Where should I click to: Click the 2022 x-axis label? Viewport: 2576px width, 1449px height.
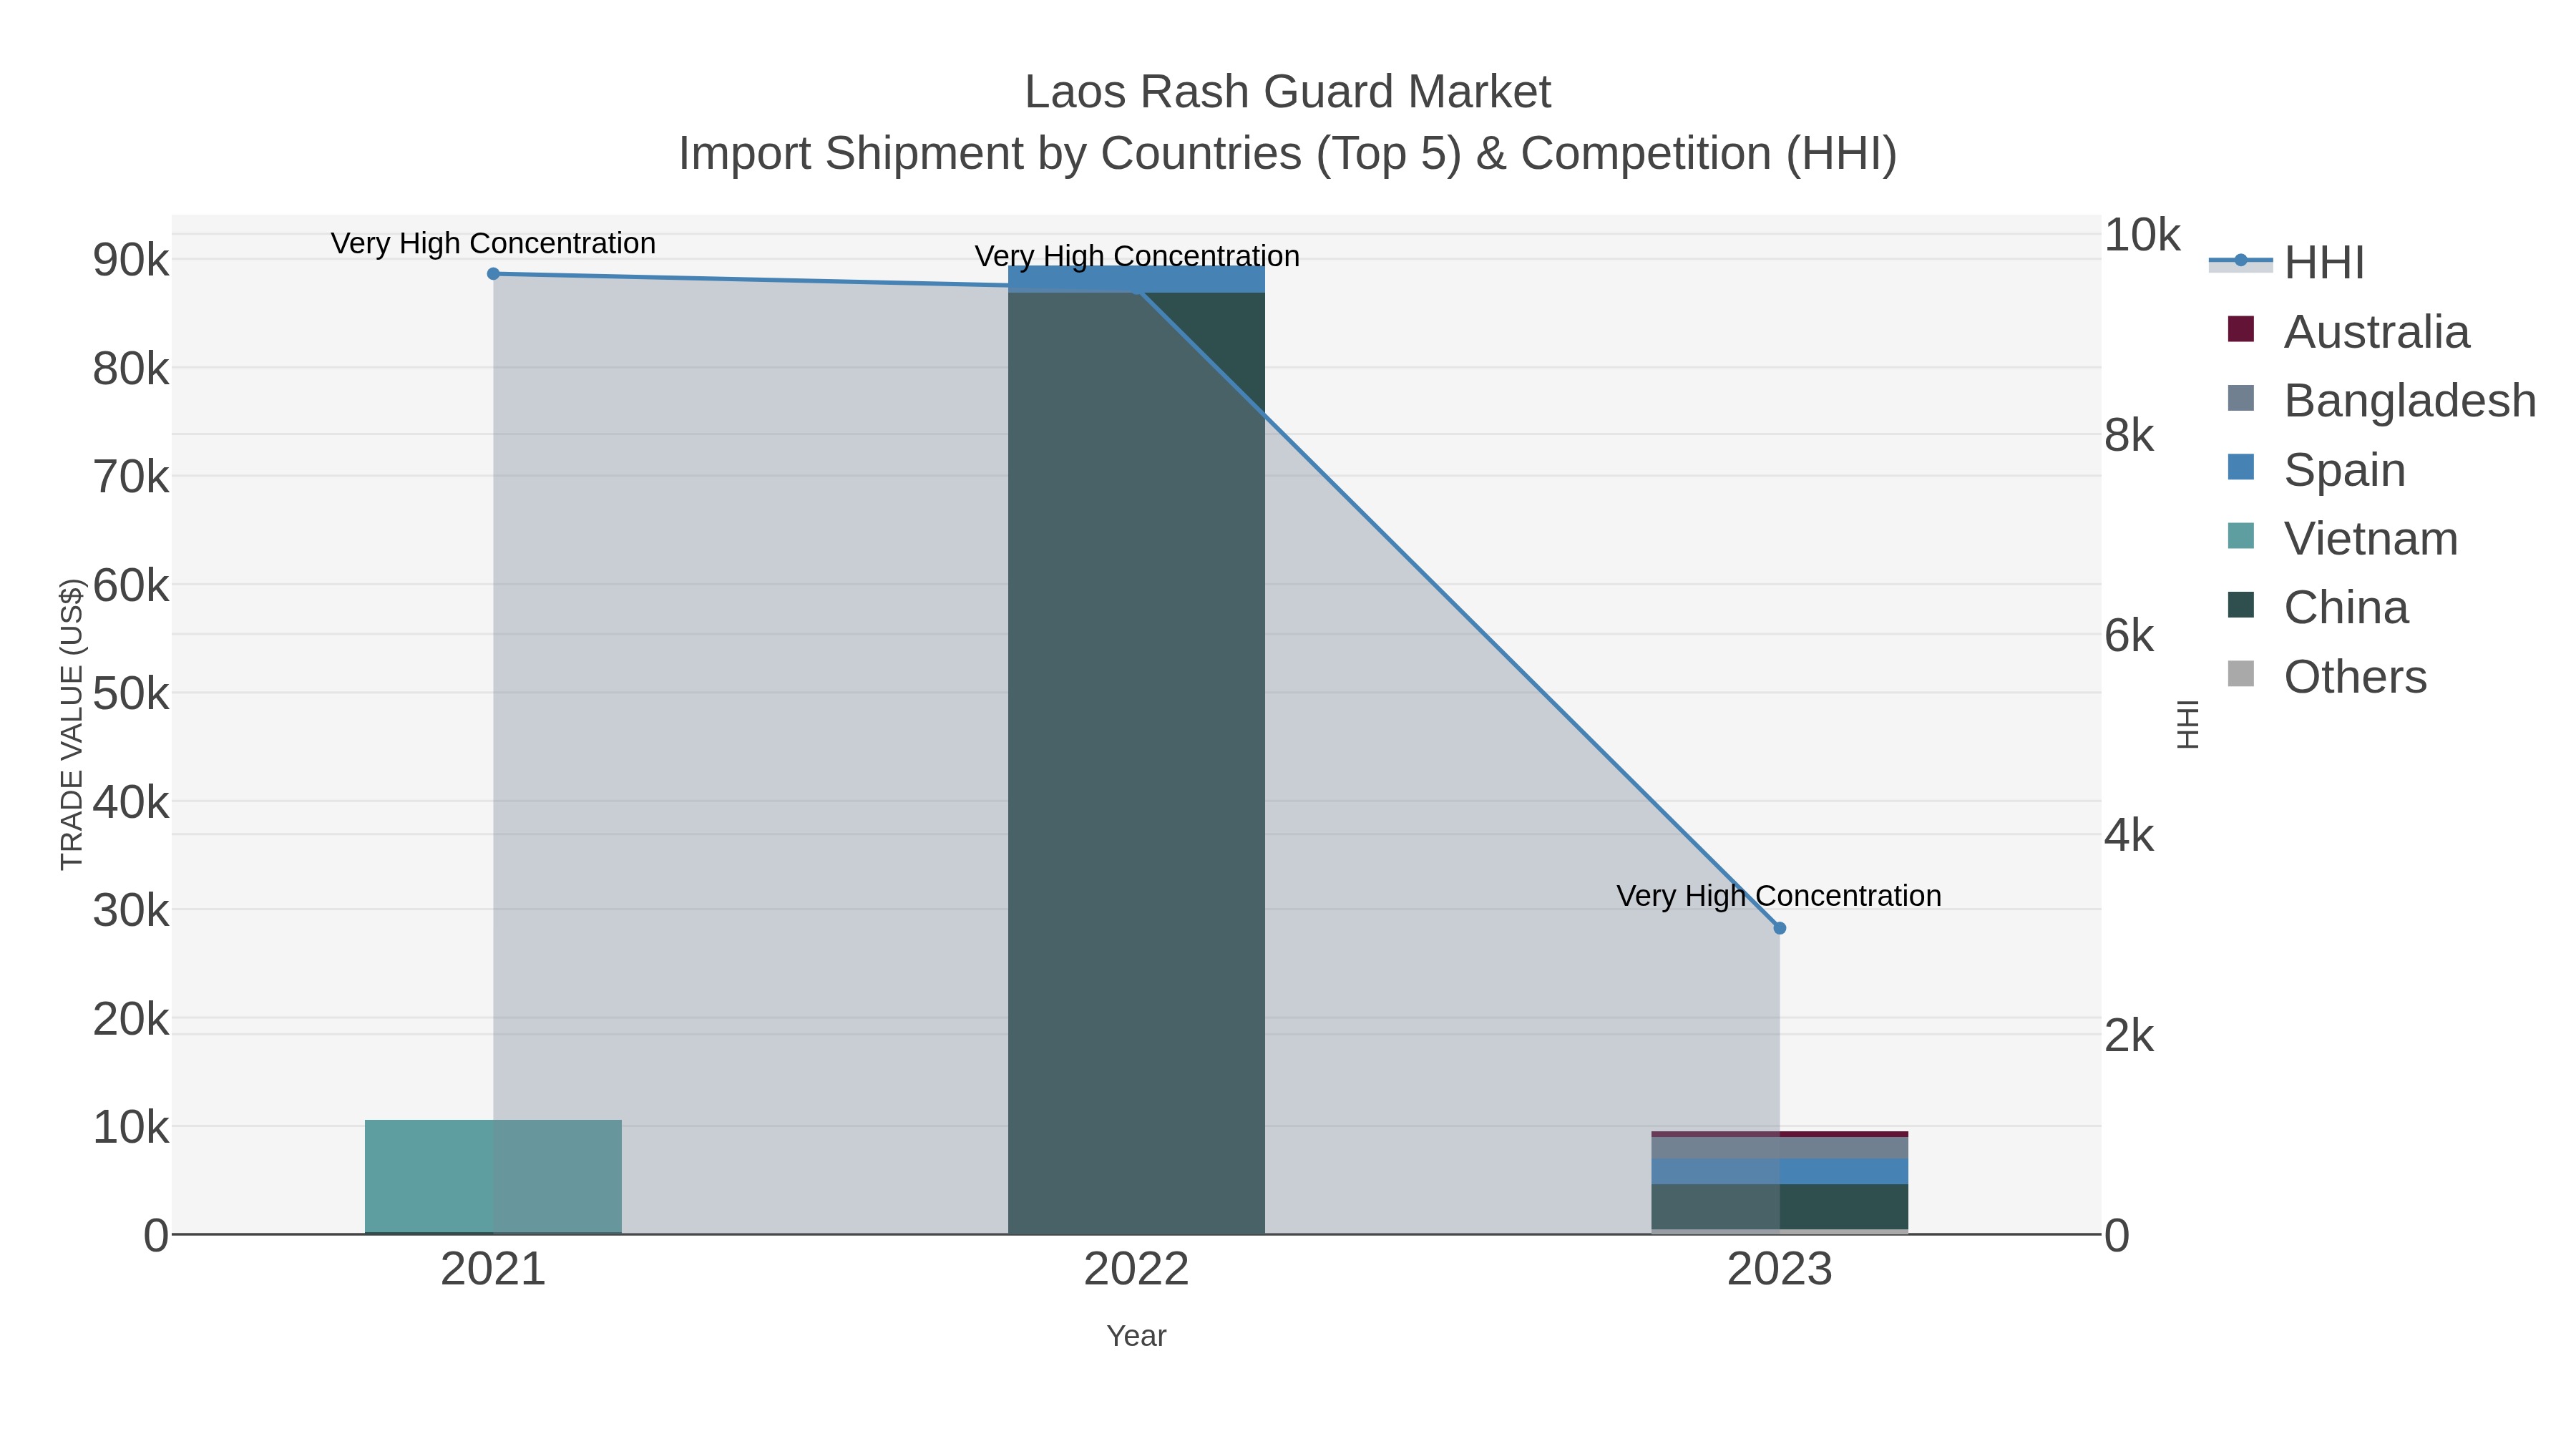pos(1136,1270)
